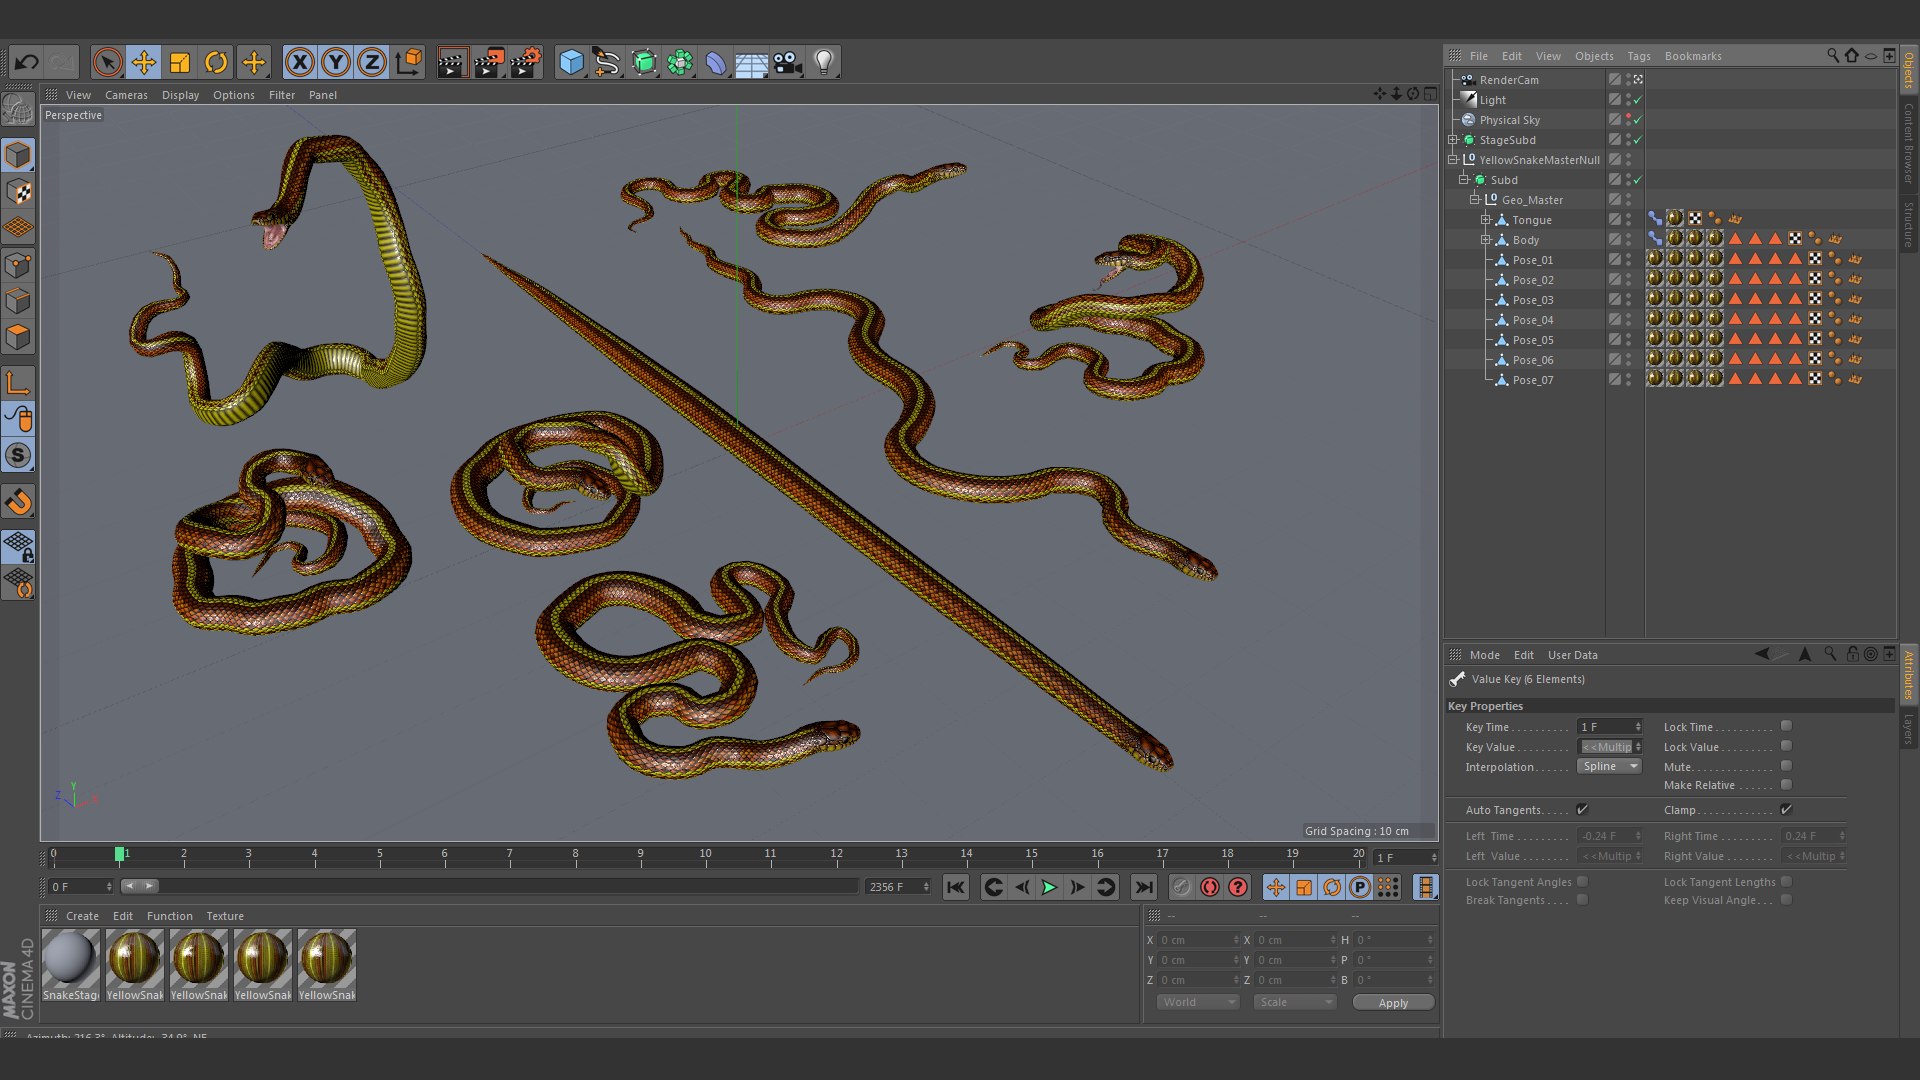Expand the Tongue object hierarchy

click(1486, 220)
